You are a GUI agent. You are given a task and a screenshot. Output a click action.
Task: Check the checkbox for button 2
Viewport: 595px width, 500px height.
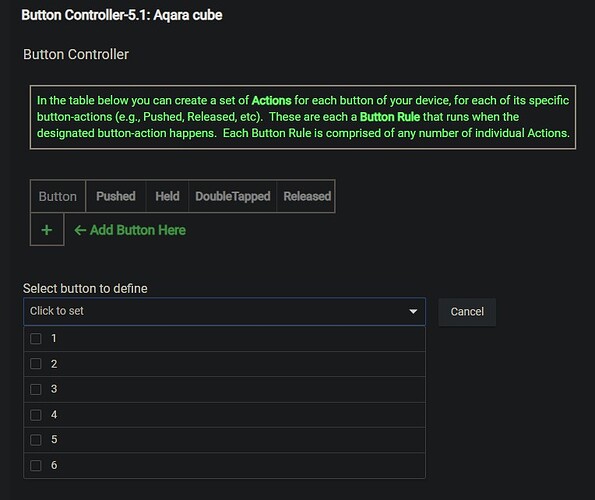click(x=36, y=364)
